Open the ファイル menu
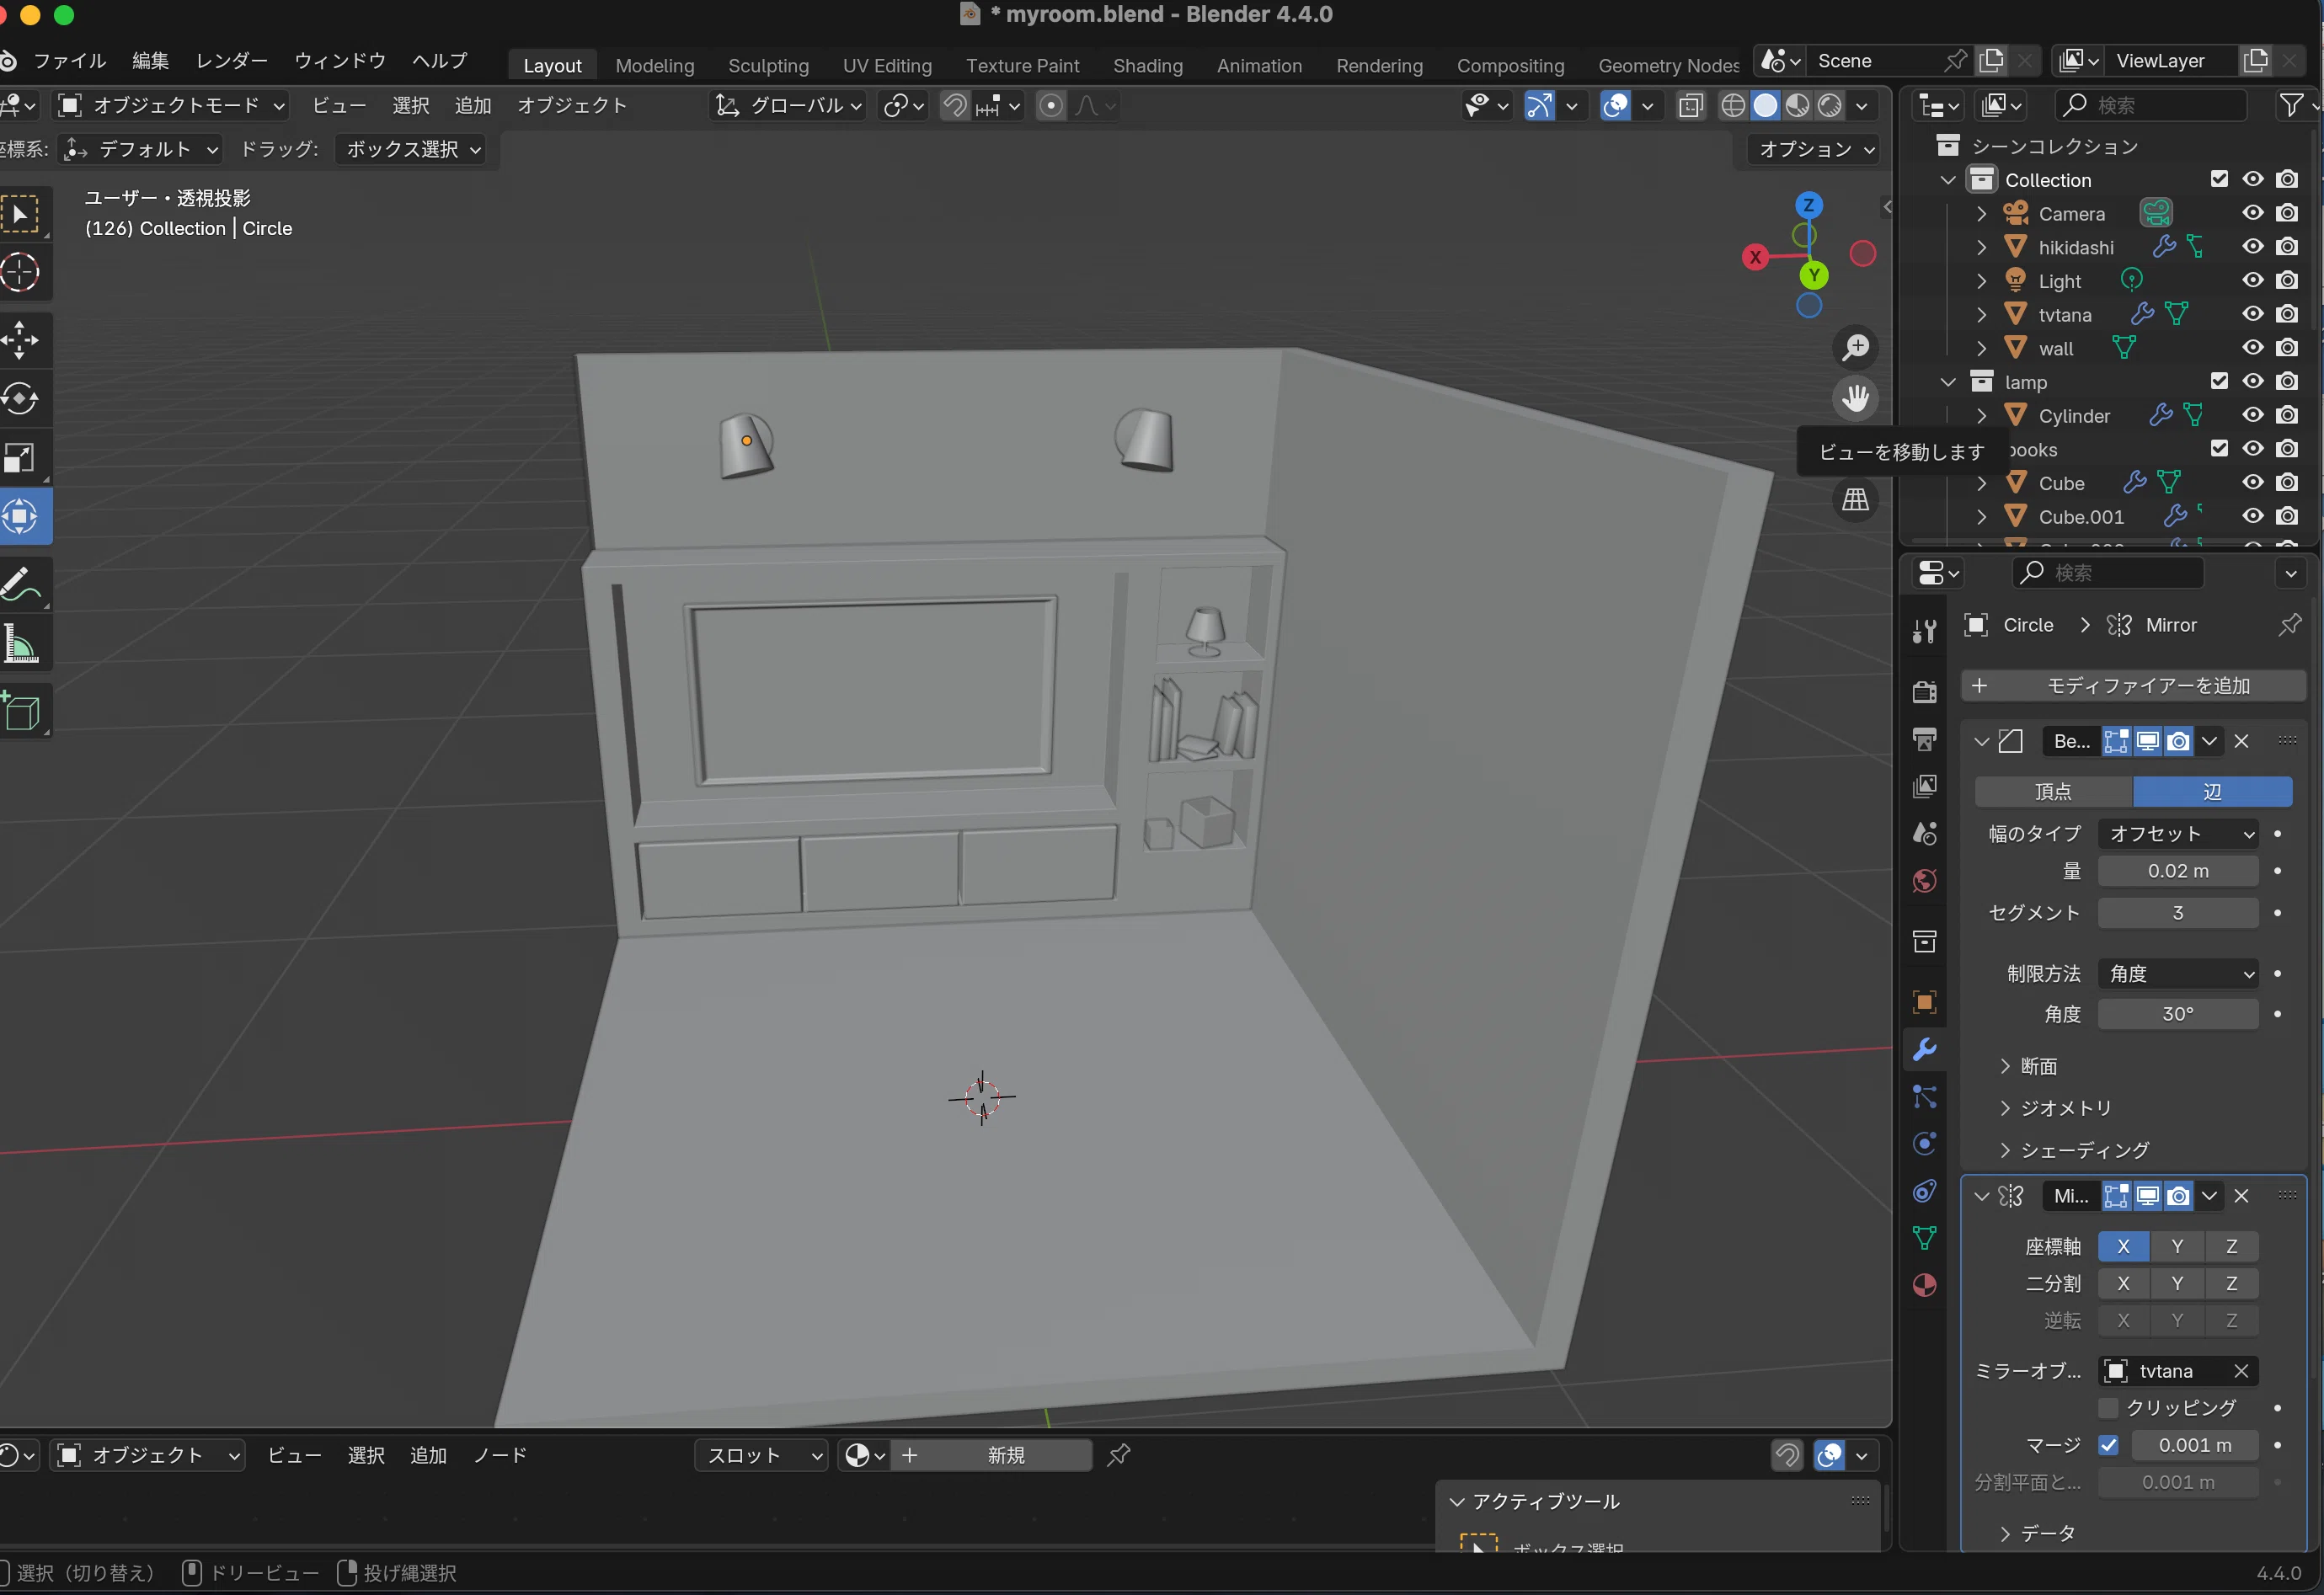Image resolution: width=2324 pixels, height=1595 pixels. (69, 60)
